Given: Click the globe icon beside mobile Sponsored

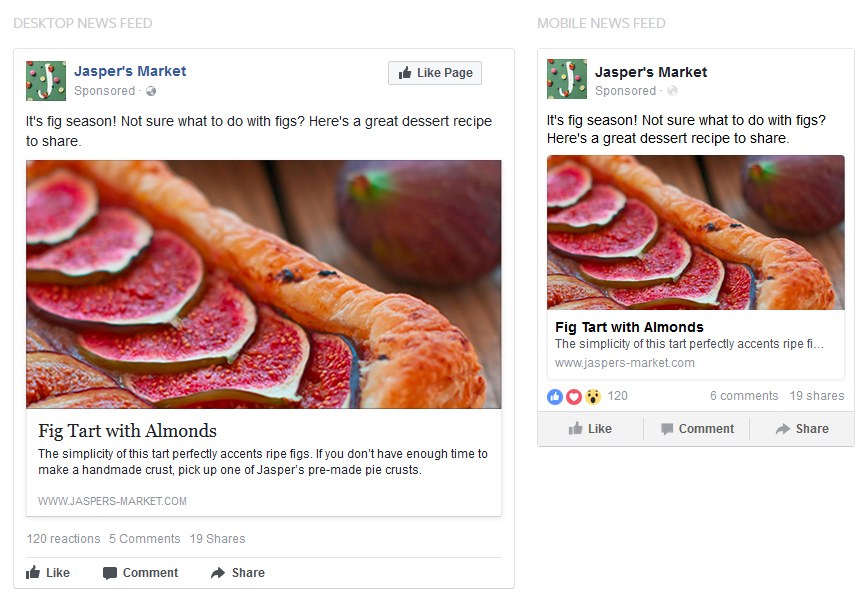Looking at the screenshot, I should tap(672, 91).
